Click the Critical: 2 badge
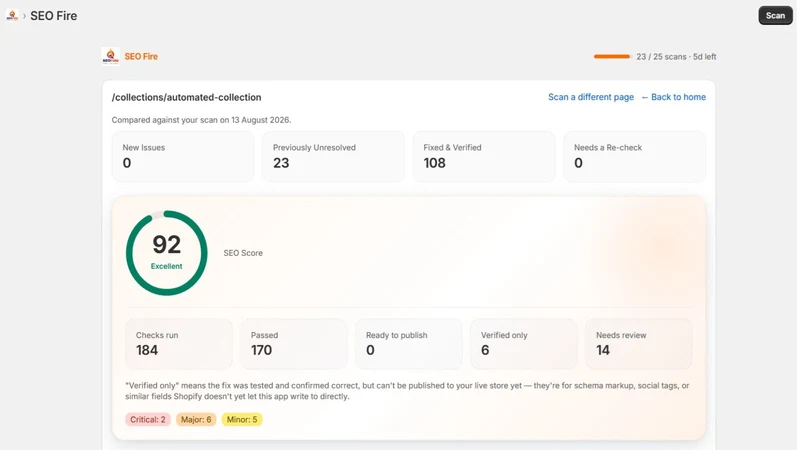Viewport: 800px width, 450px height. [148, 419]
